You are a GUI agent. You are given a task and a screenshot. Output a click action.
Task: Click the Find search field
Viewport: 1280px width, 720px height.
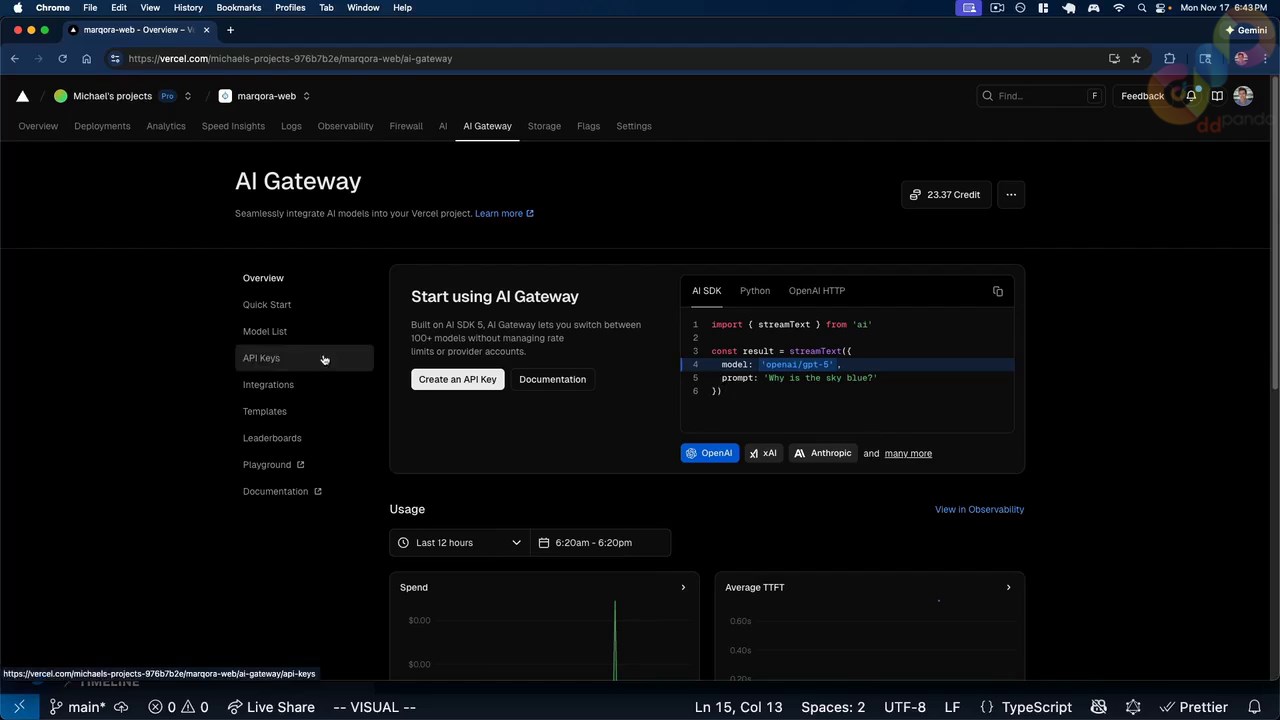(x=1040, y=96)
